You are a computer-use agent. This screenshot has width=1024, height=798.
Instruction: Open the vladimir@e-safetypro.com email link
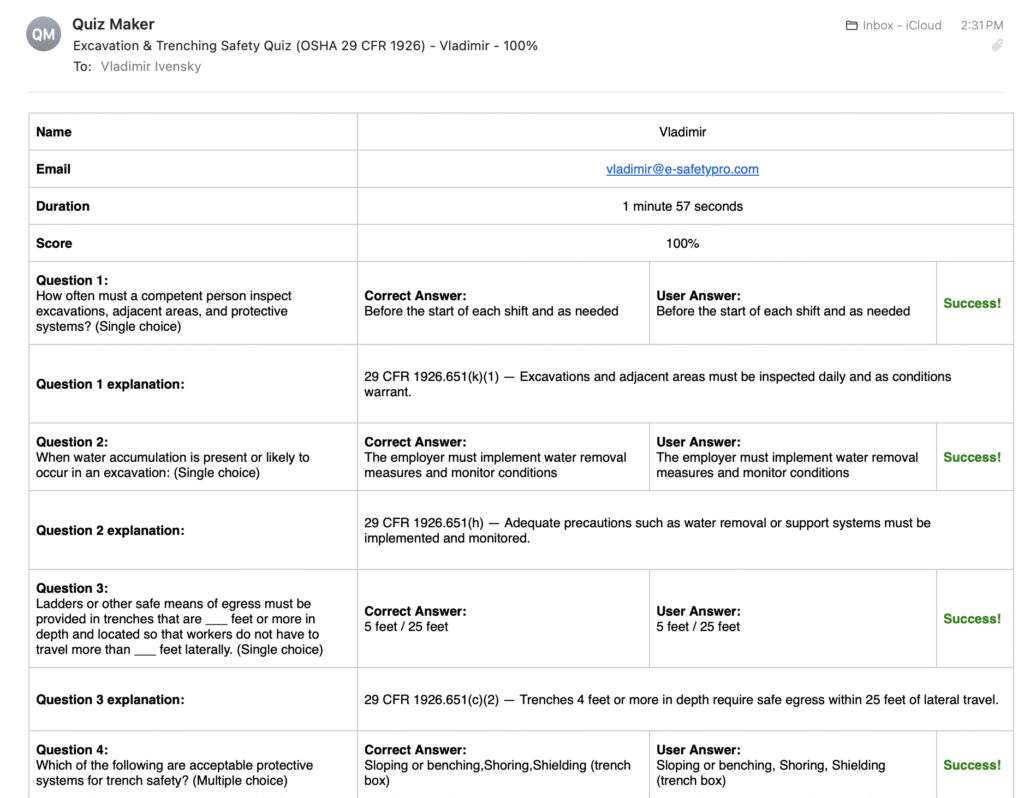pos(682,169)
